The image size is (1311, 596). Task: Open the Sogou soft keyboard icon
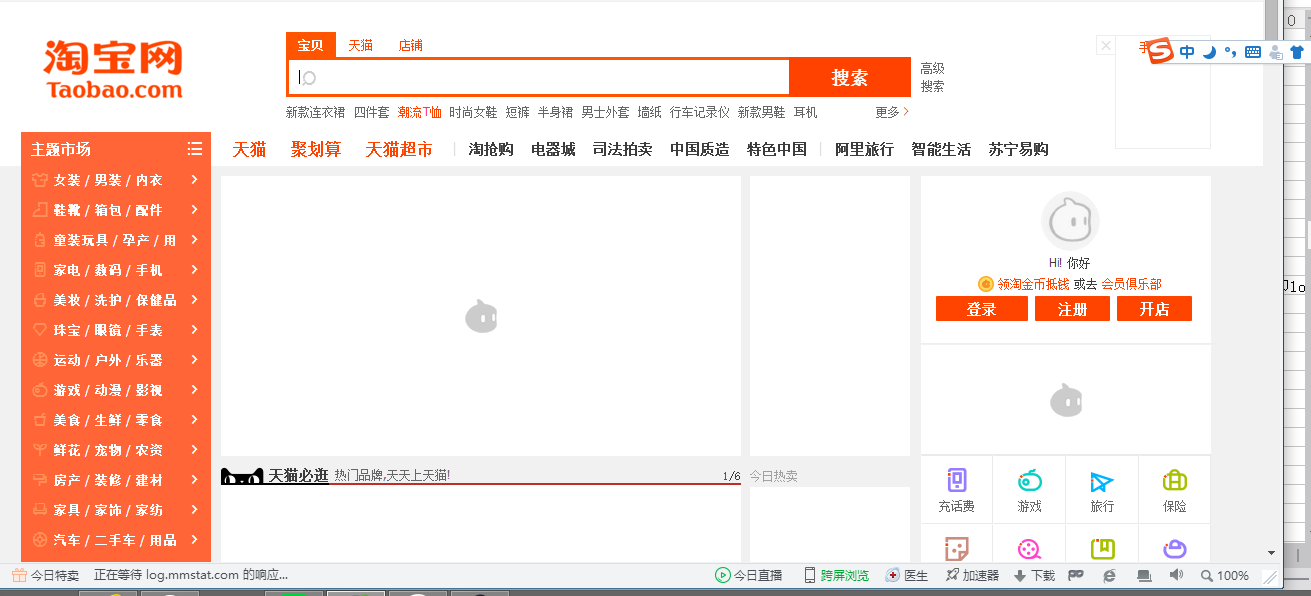click(1253, 52)
